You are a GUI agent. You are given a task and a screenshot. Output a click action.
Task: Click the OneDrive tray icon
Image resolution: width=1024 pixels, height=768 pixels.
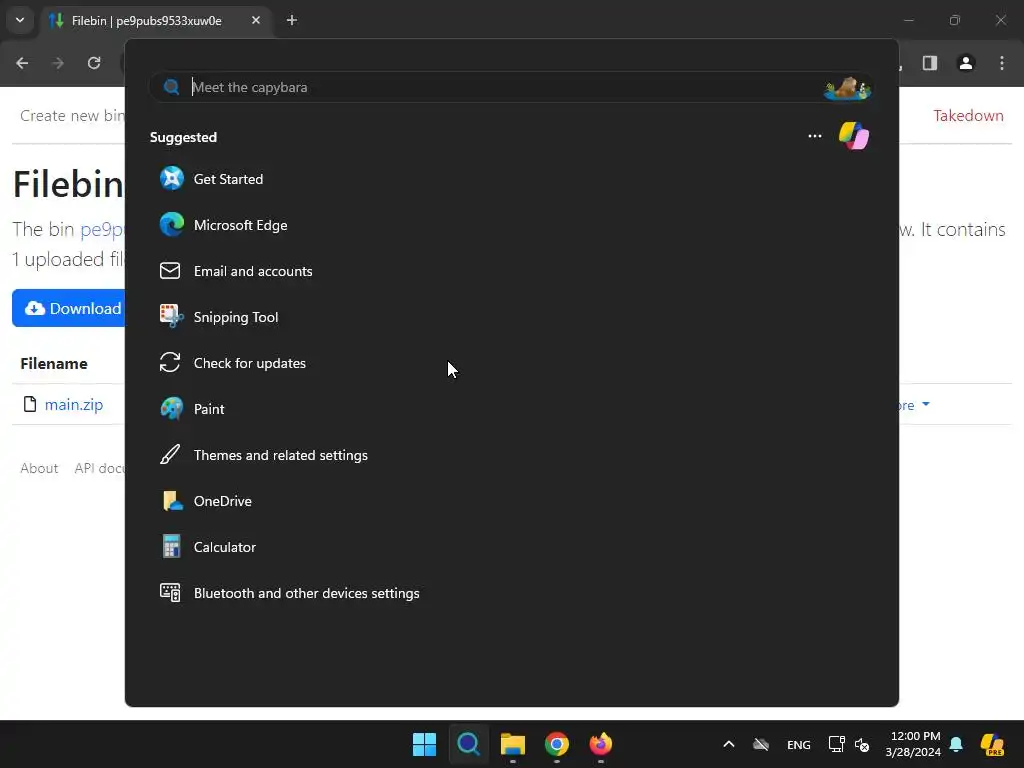[761, 744]
